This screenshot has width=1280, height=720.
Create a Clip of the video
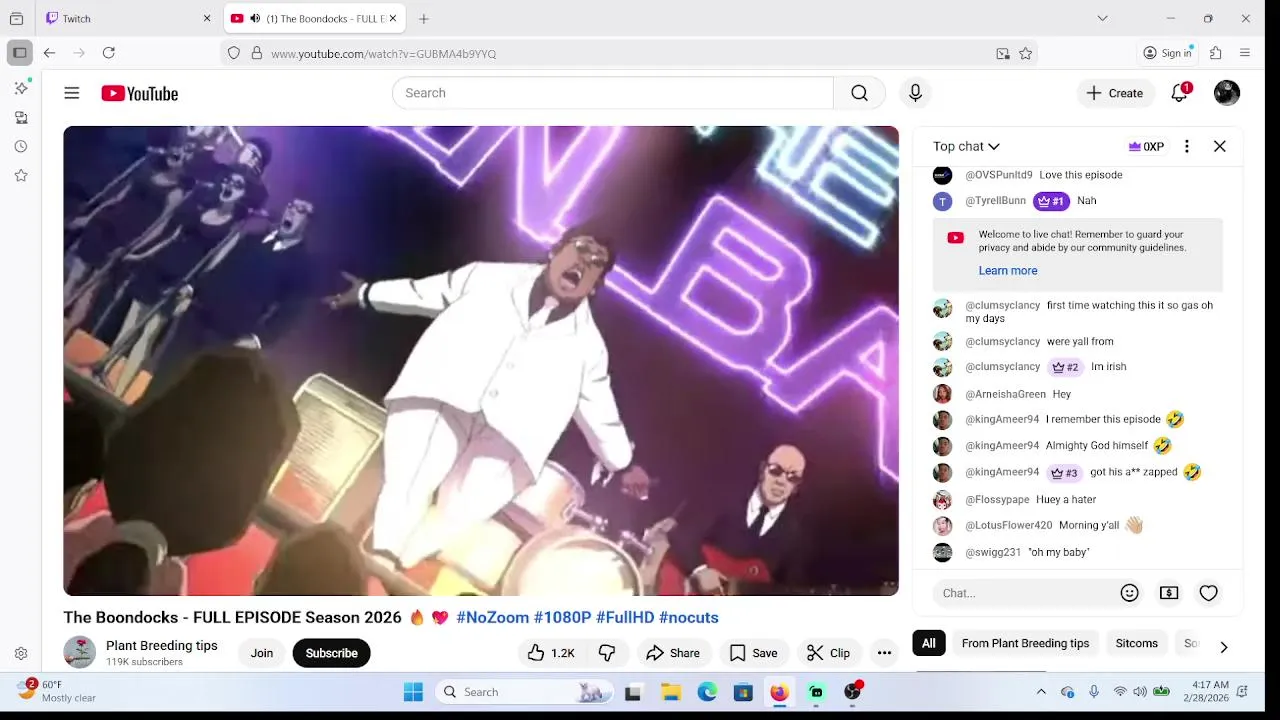(828, 653)
